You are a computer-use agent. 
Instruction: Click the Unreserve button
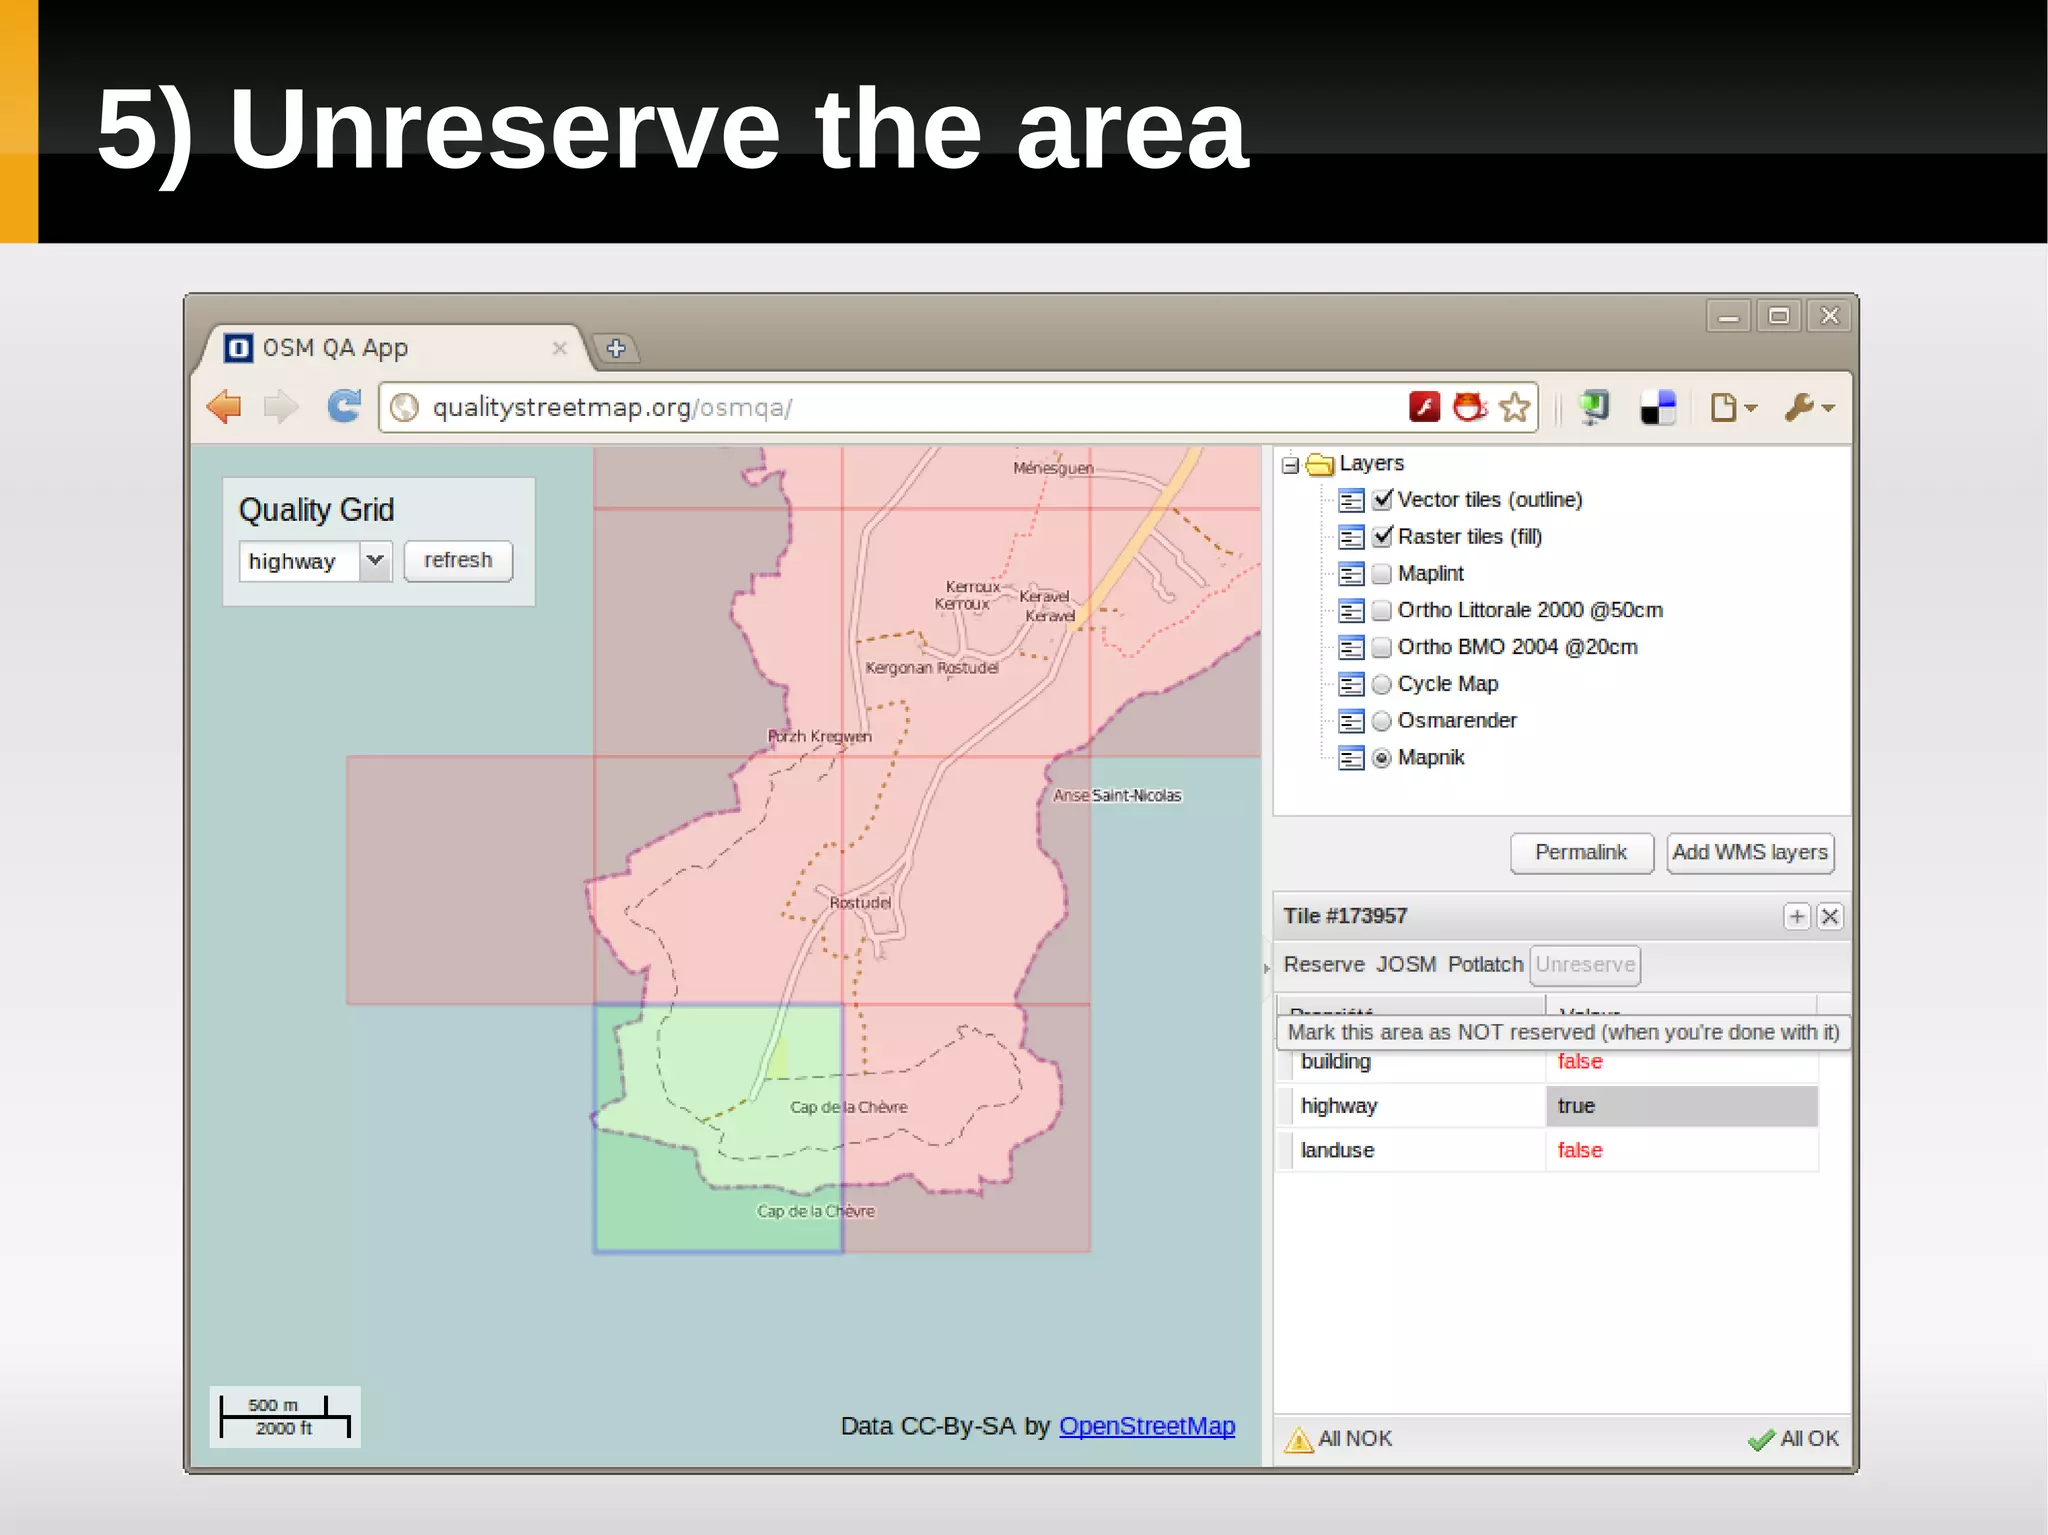(1585, 965)
